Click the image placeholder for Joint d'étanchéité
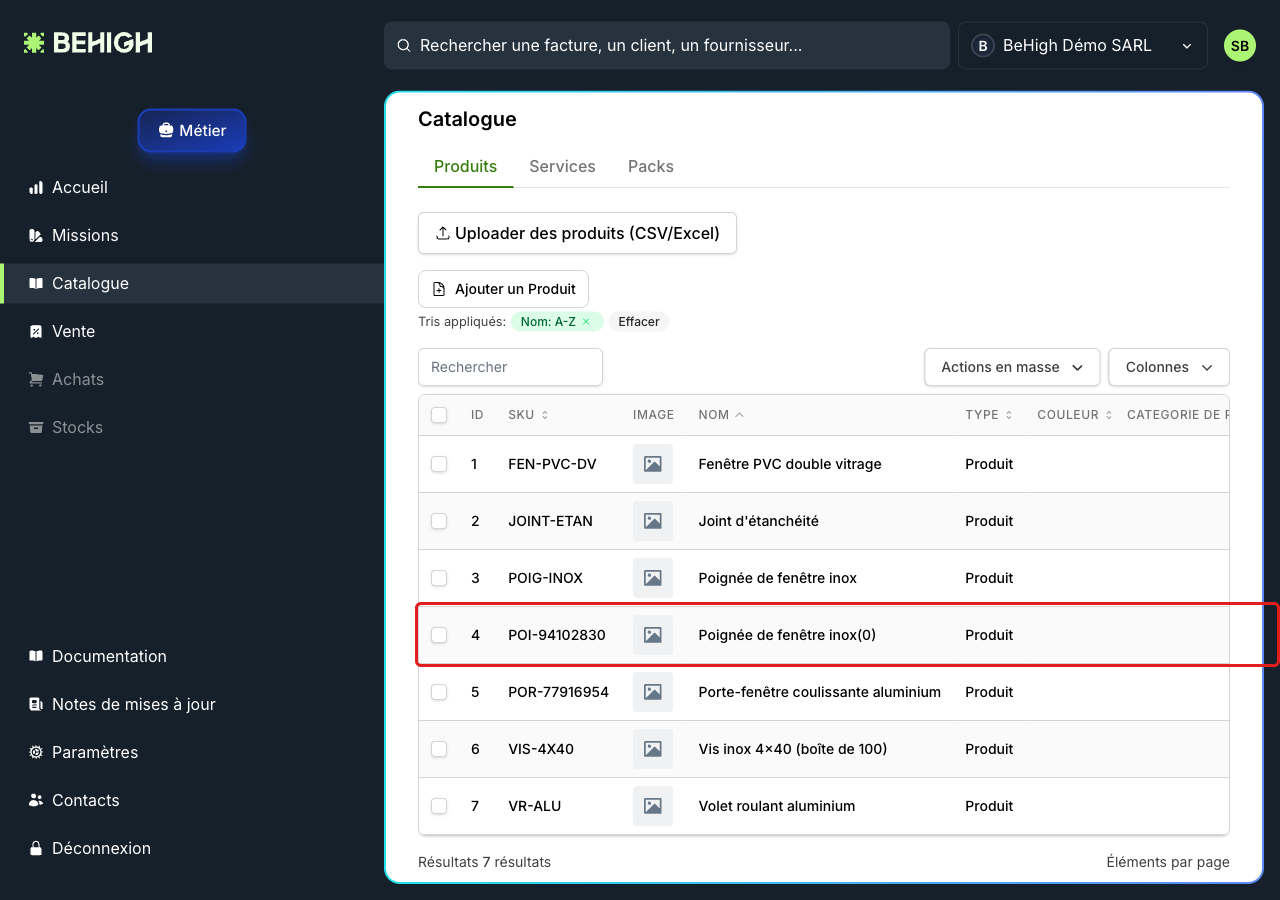Viewport: 1280px width, 900px height. pyautogui.click(x=653, y=521)
